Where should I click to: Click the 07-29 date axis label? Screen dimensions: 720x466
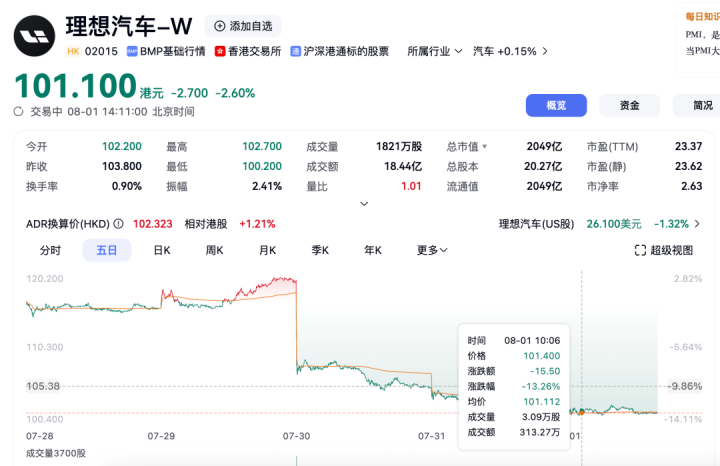(161, 436)
